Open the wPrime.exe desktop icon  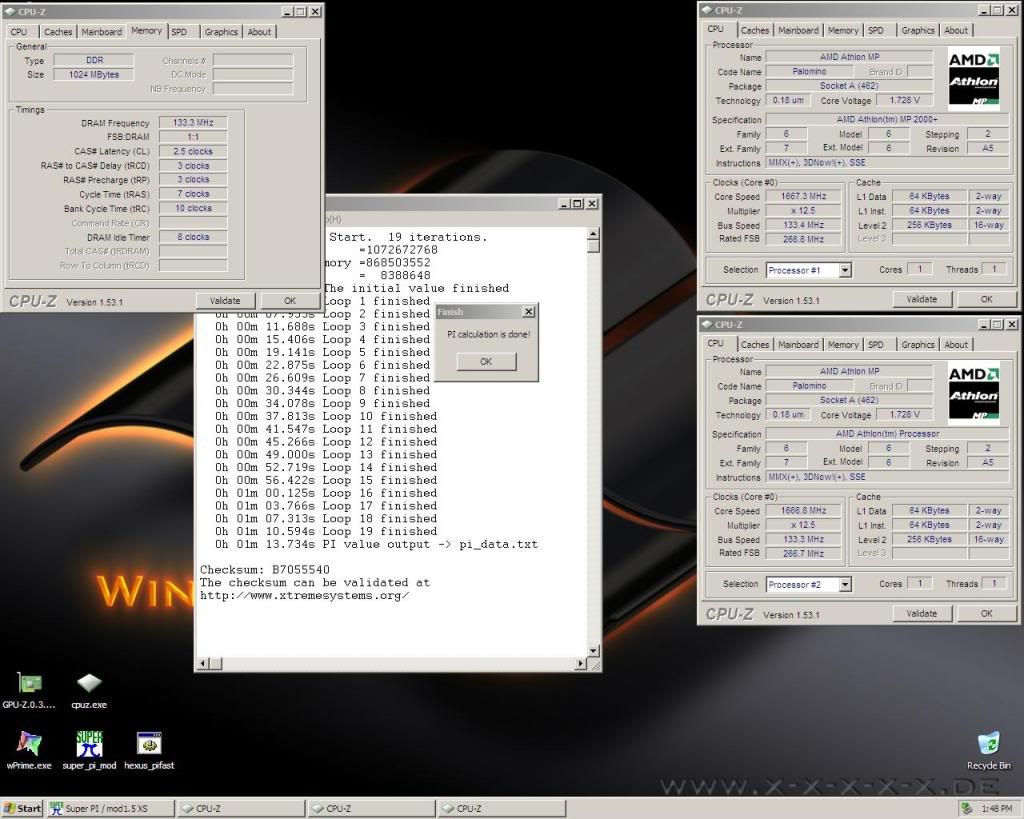[x=29, y=750]
